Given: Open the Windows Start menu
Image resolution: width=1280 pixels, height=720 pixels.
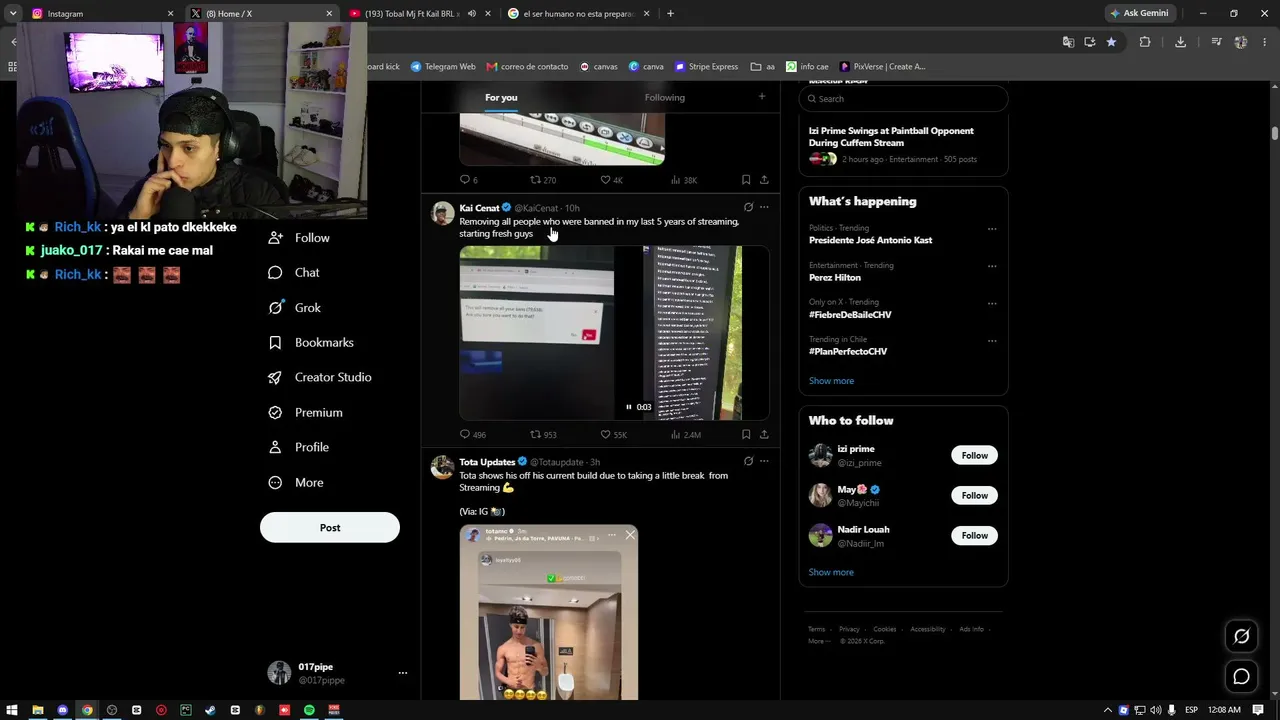Looking at the screenshot, I should (x=12, y=710).
